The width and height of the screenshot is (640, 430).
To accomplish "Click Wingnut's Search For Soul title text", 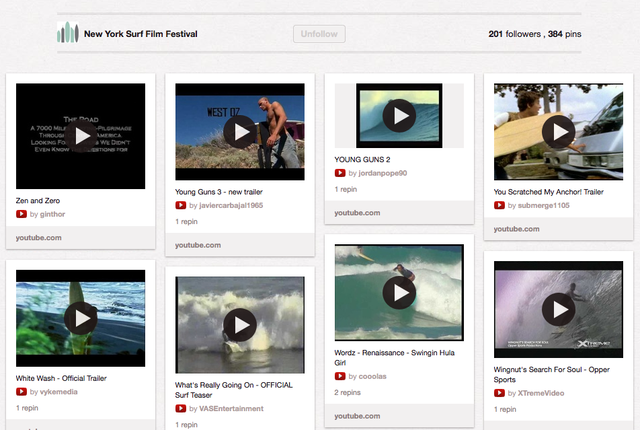I will pos(551,375).
